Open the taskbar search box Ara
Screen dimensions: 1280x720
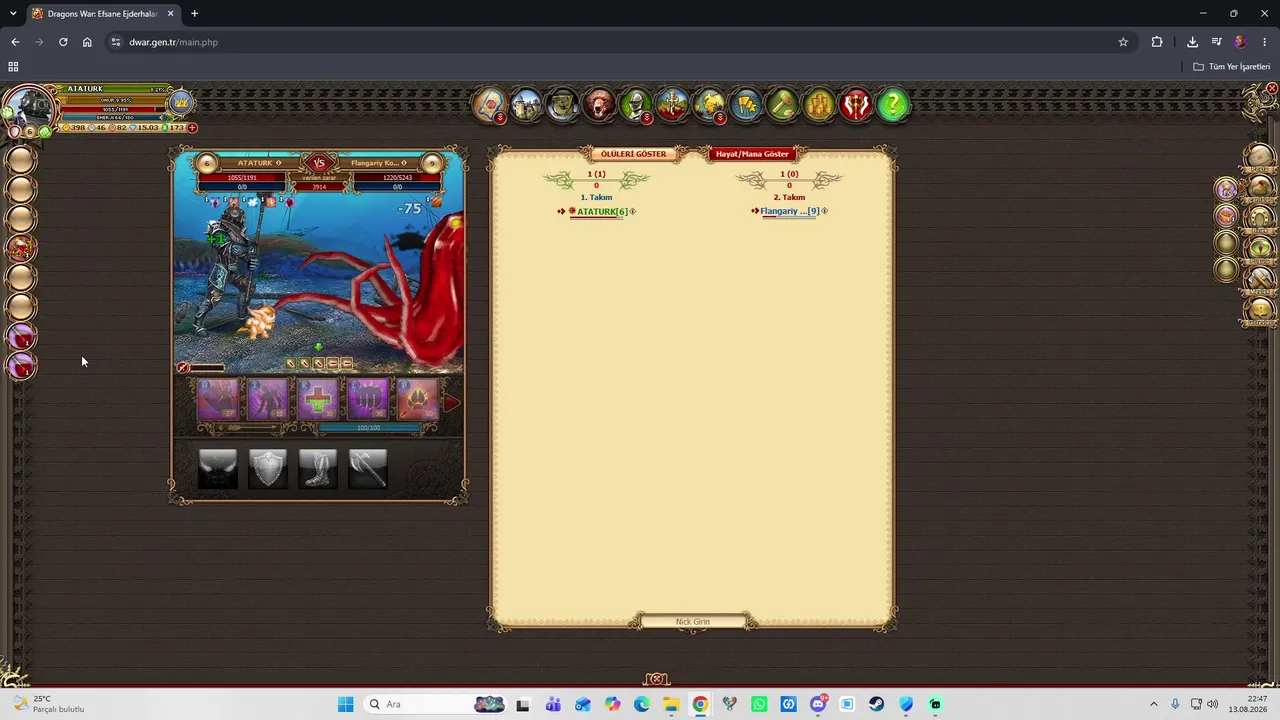coord(435,704)
